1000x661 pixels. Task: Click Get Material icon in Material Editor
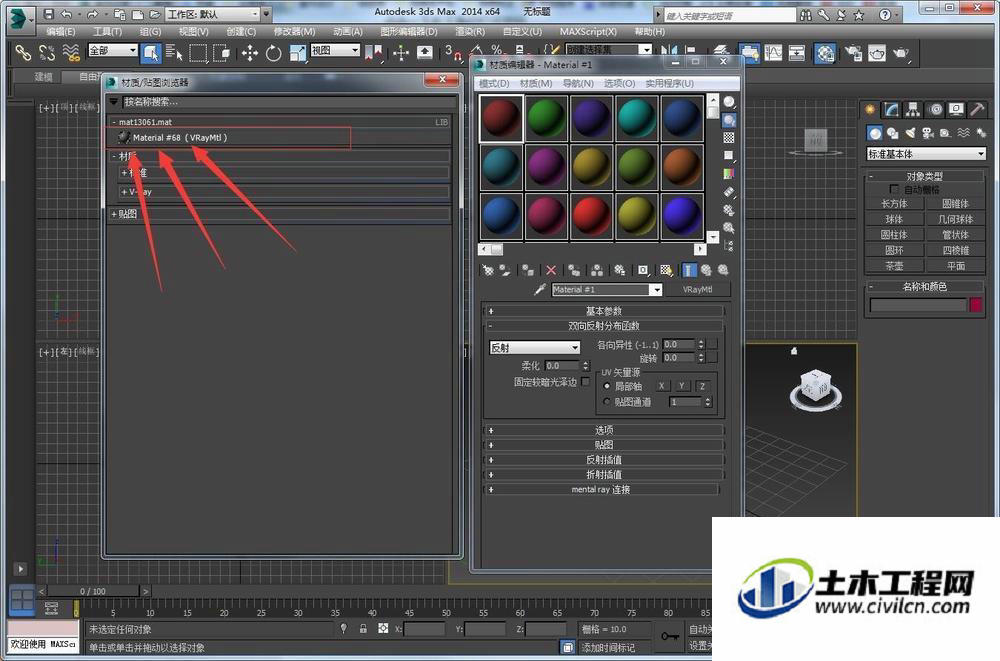click(488, 271)
